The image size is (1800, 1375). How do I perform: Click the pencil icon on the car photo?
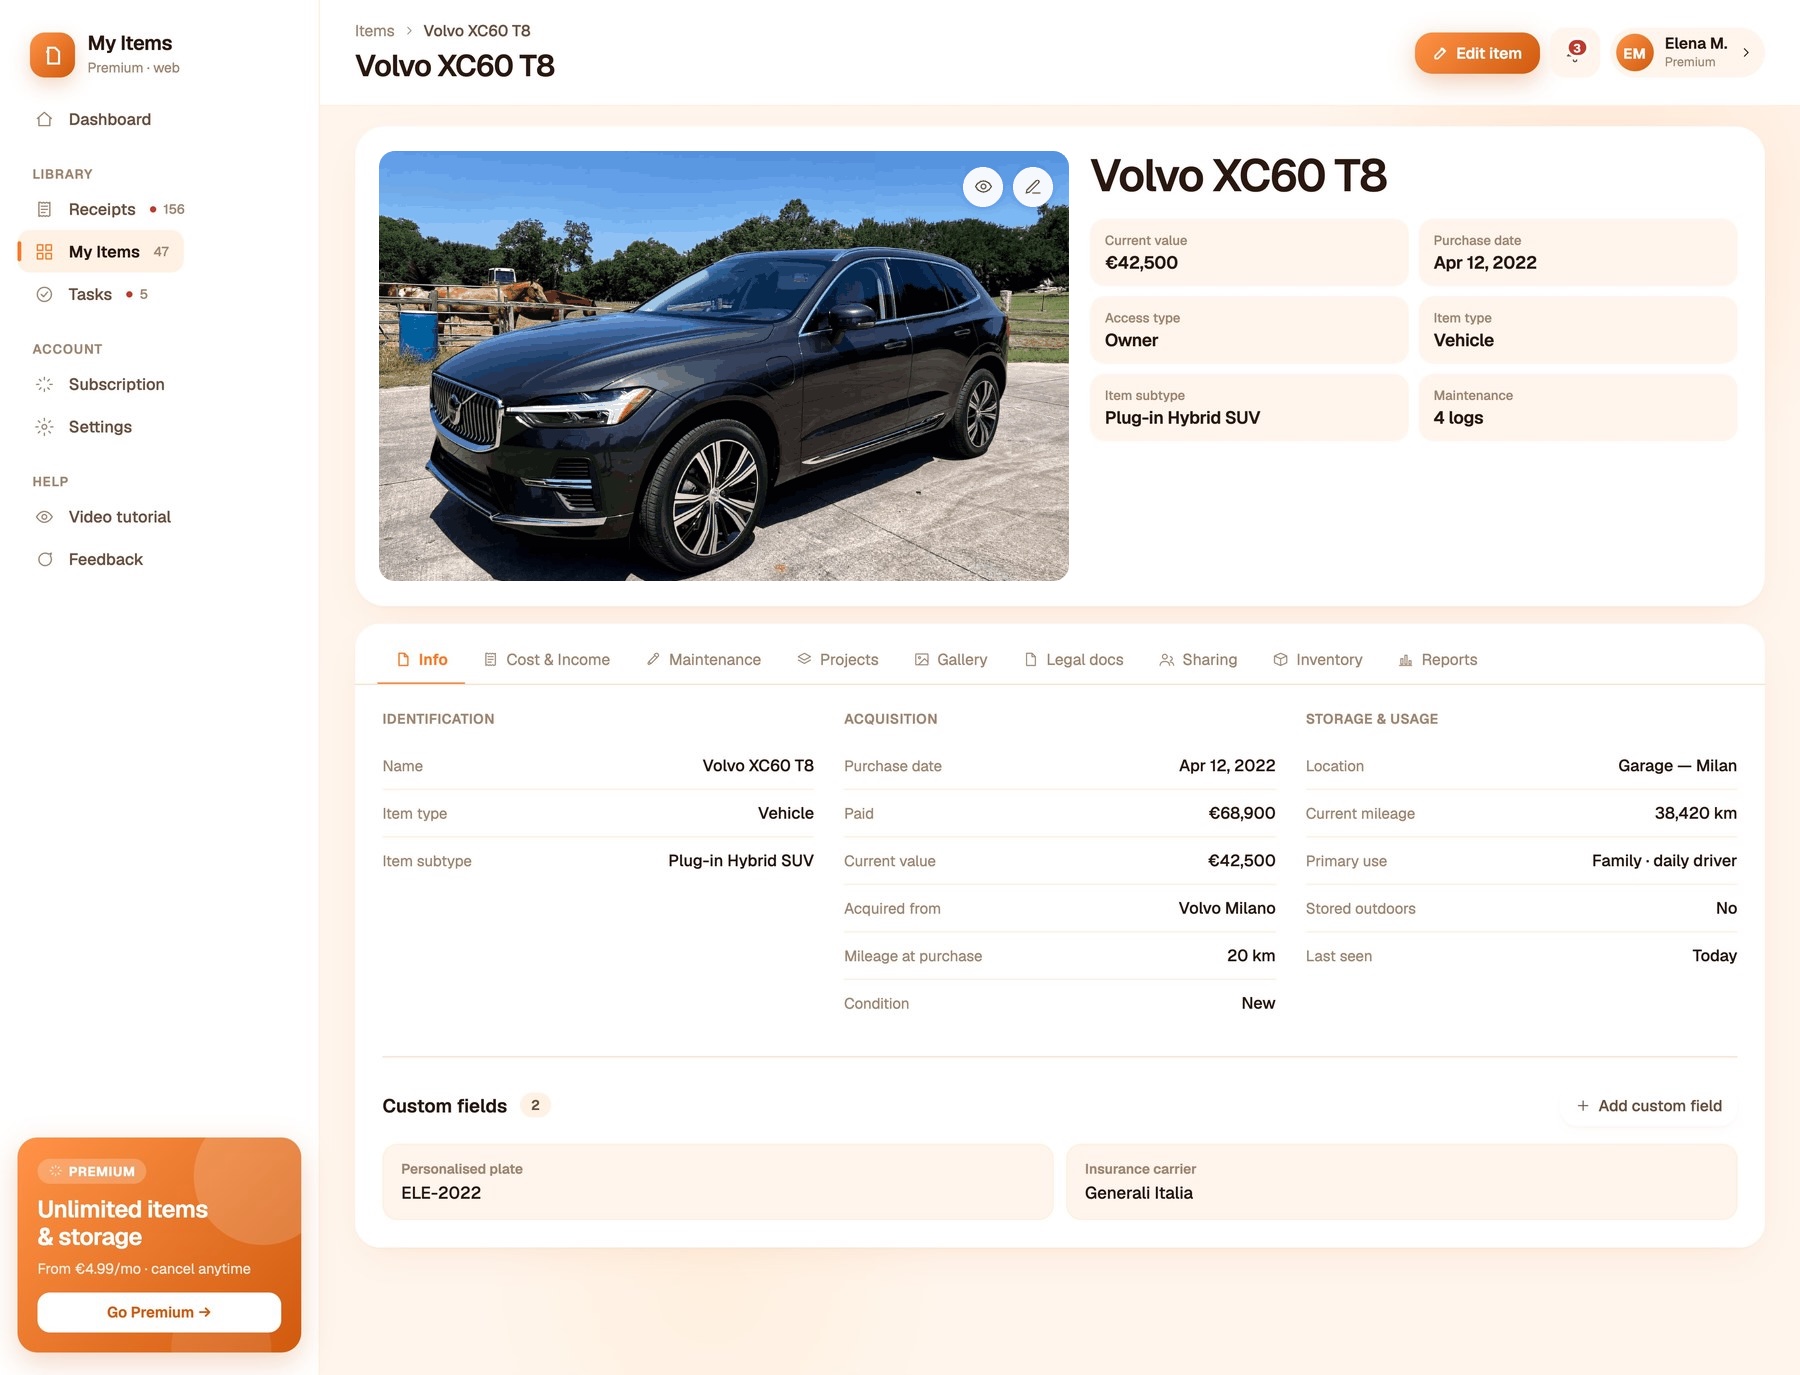1033,187
